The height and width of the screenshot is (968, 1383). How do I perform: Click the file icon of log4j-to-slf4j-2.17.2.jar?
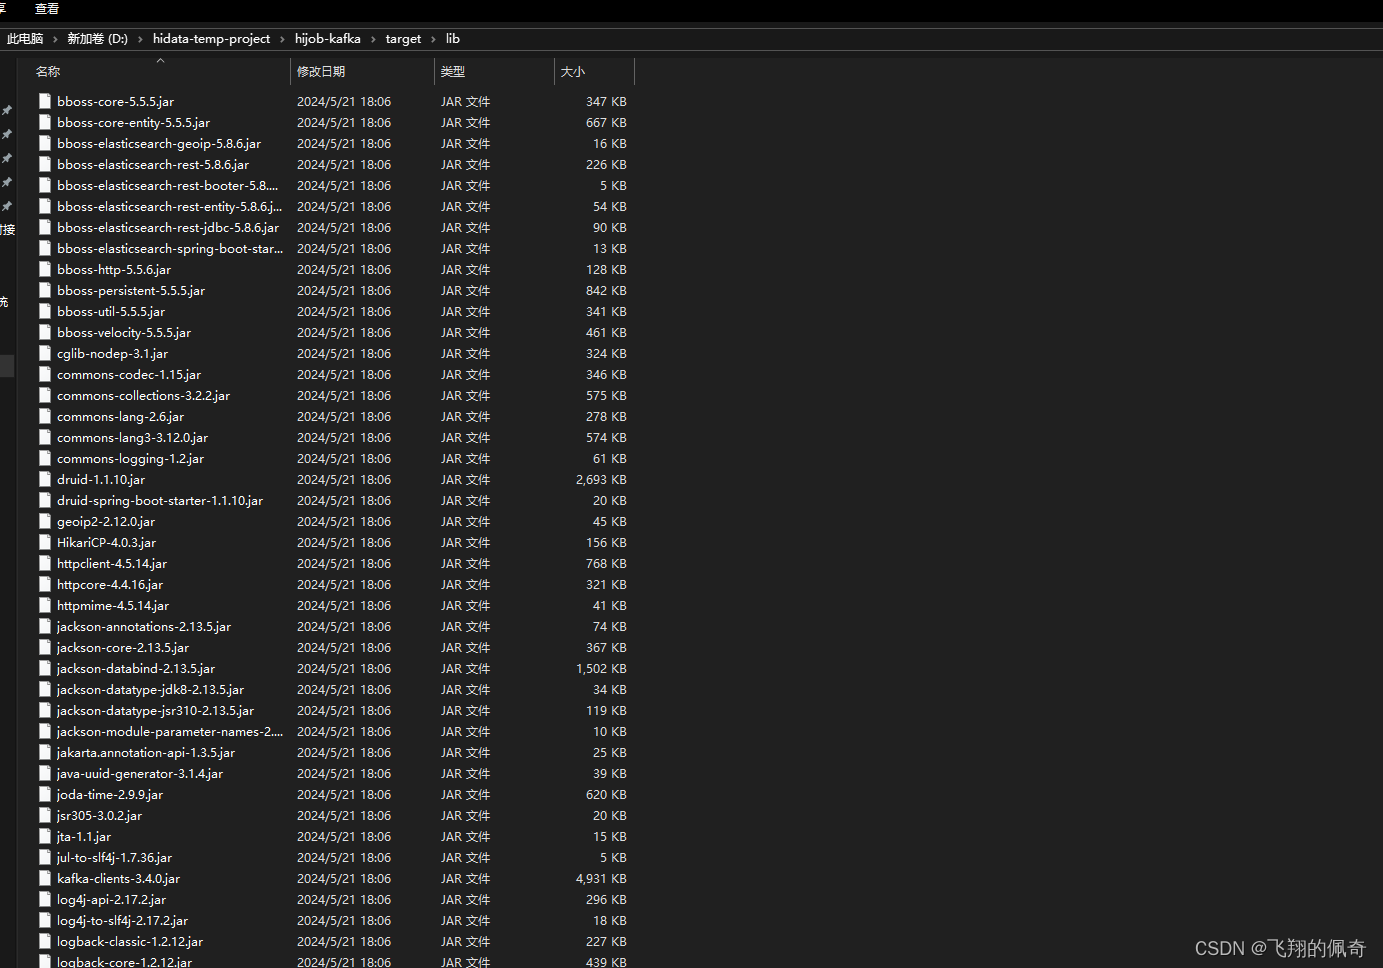(x=45, y=920)
